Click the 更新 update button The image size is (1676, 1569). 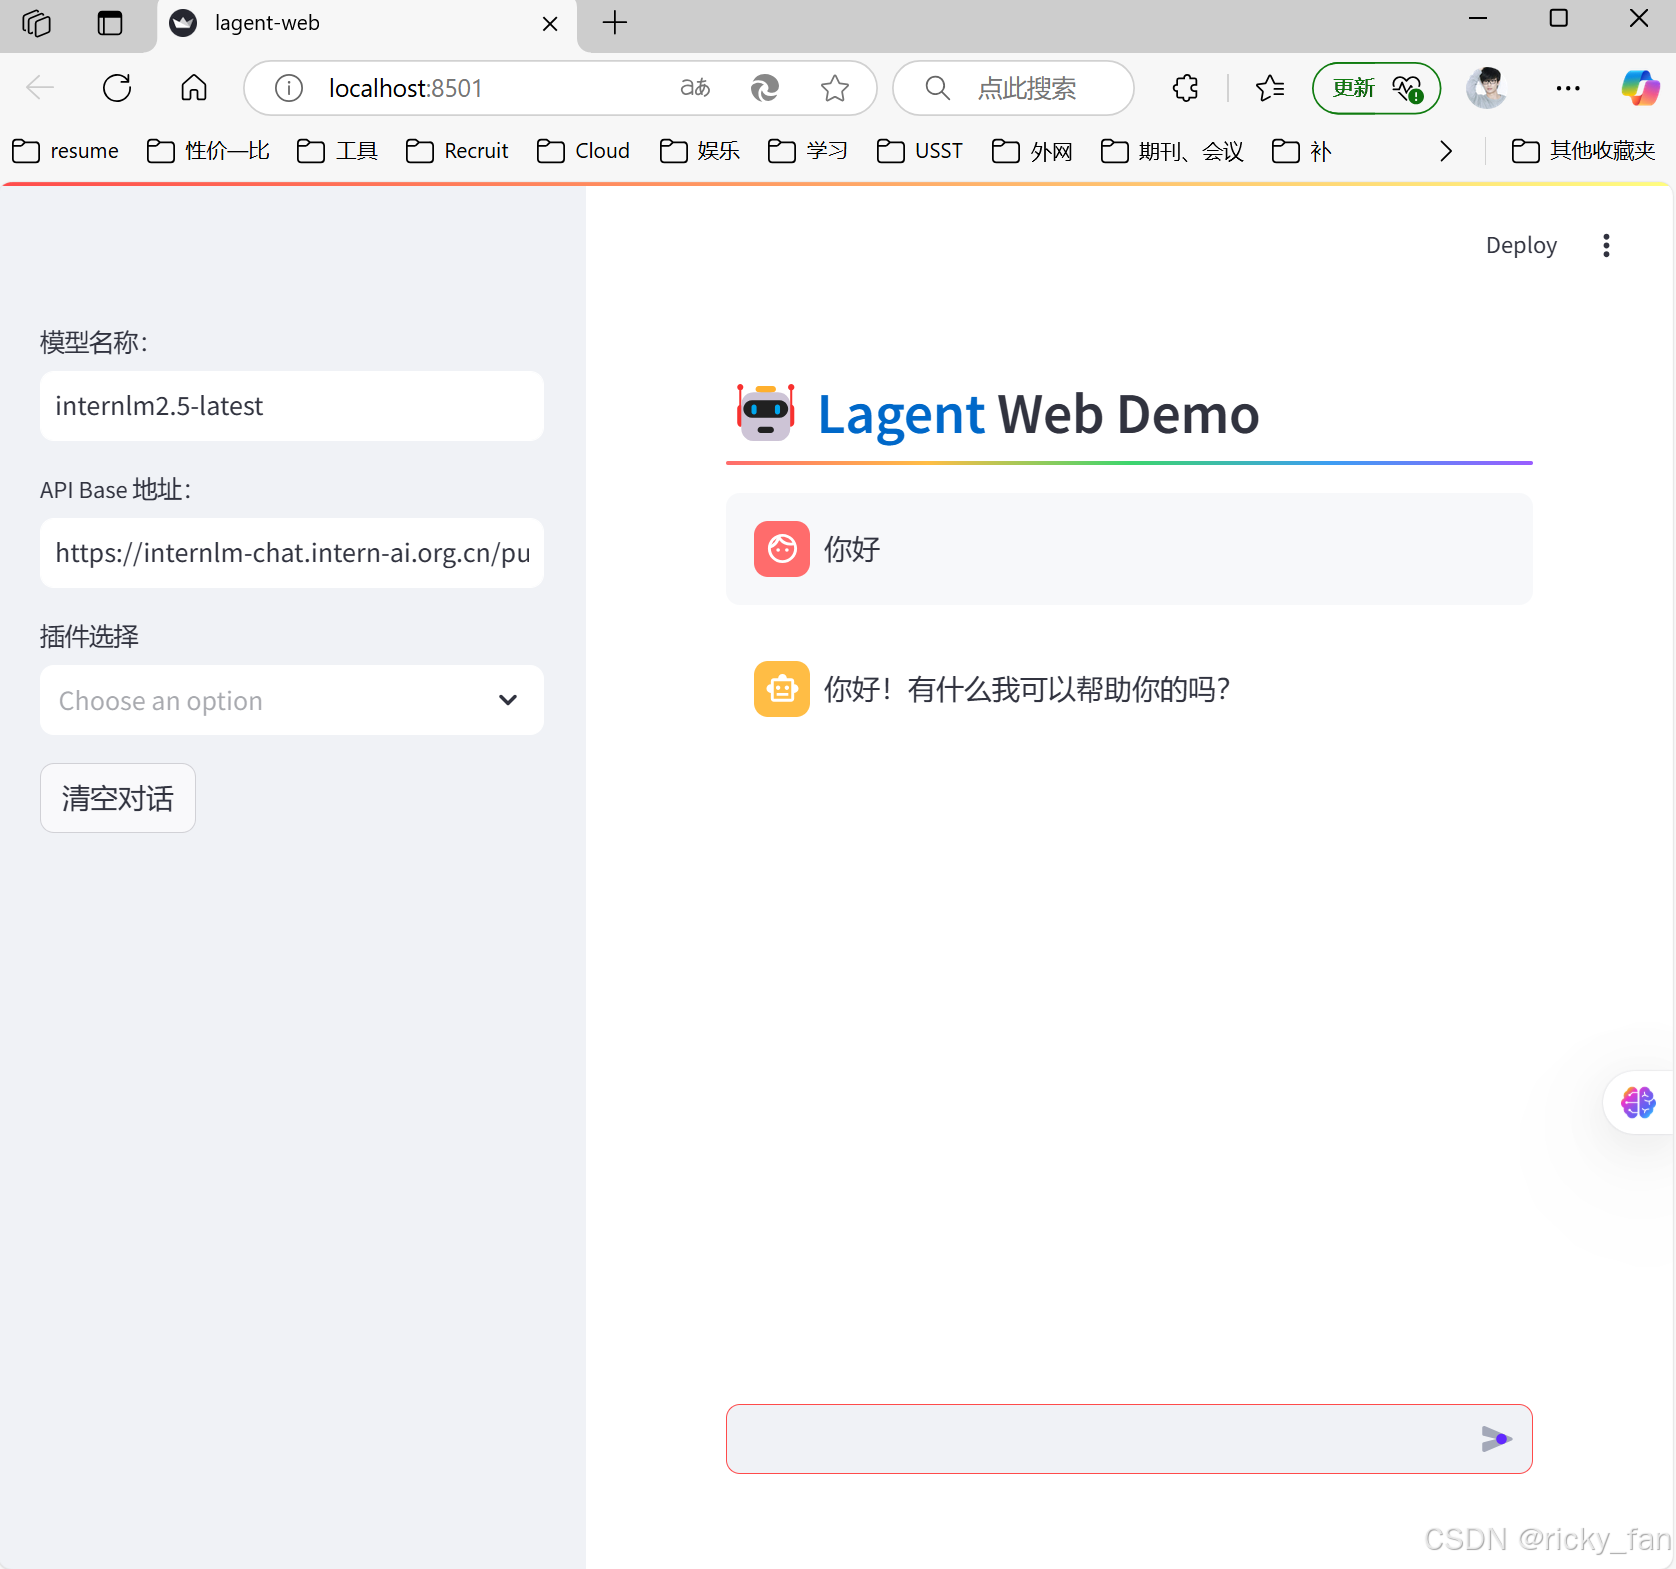click(x=1376, y=88)
